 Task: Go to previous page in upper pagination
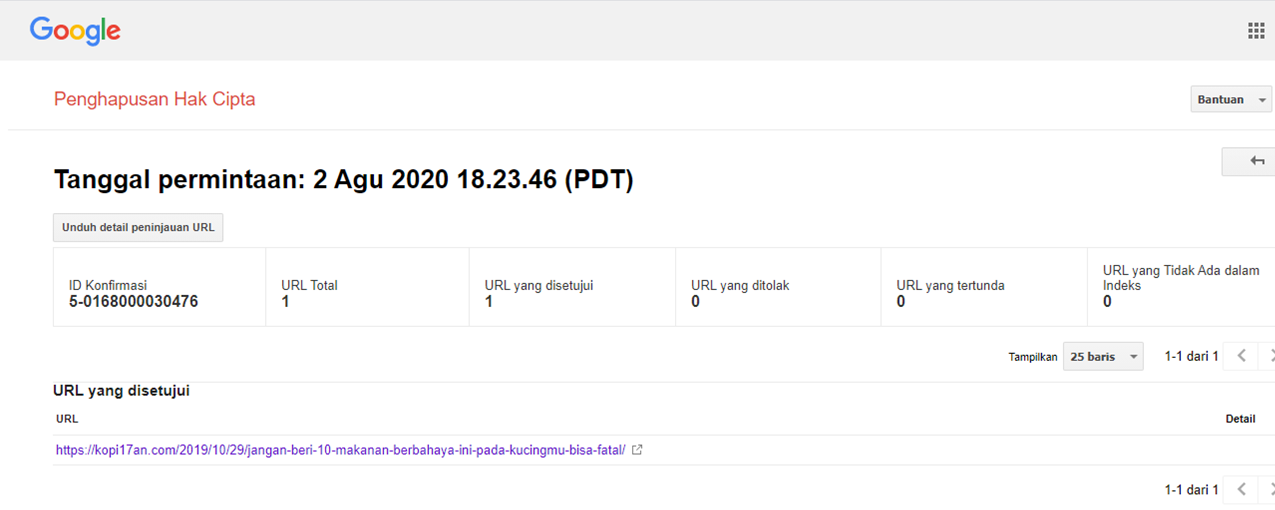click(x=1241, y=356)
